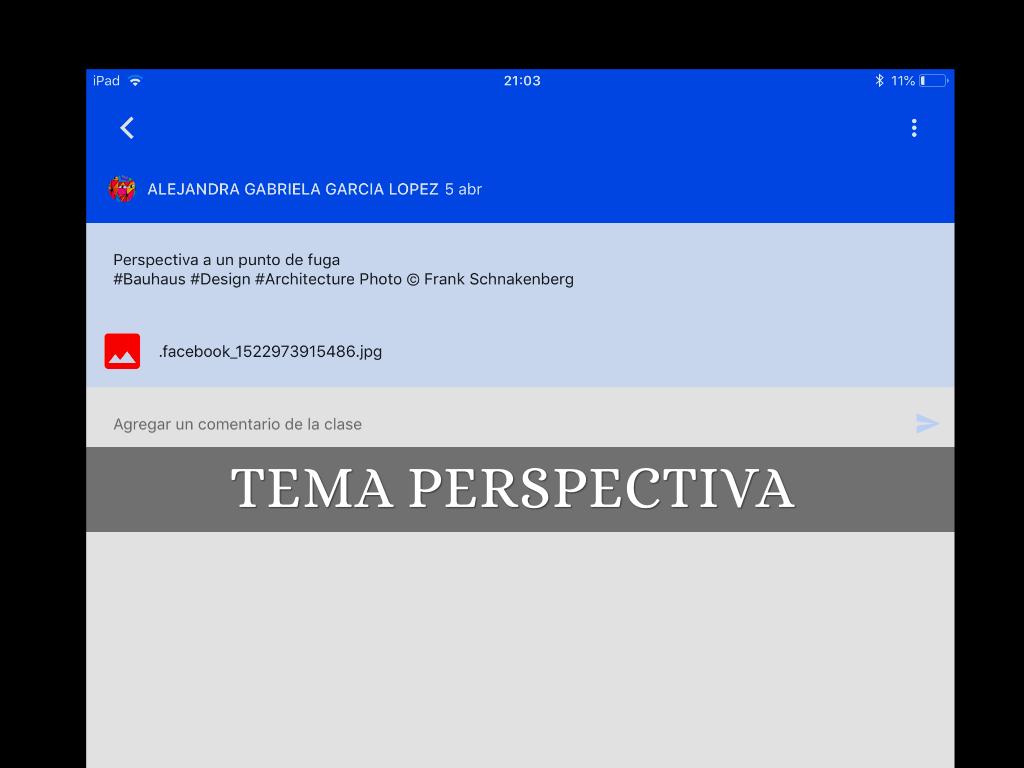Open the three-dot more options menu
This screenshot has height=768, width=1024.
[x=913, y=128]
